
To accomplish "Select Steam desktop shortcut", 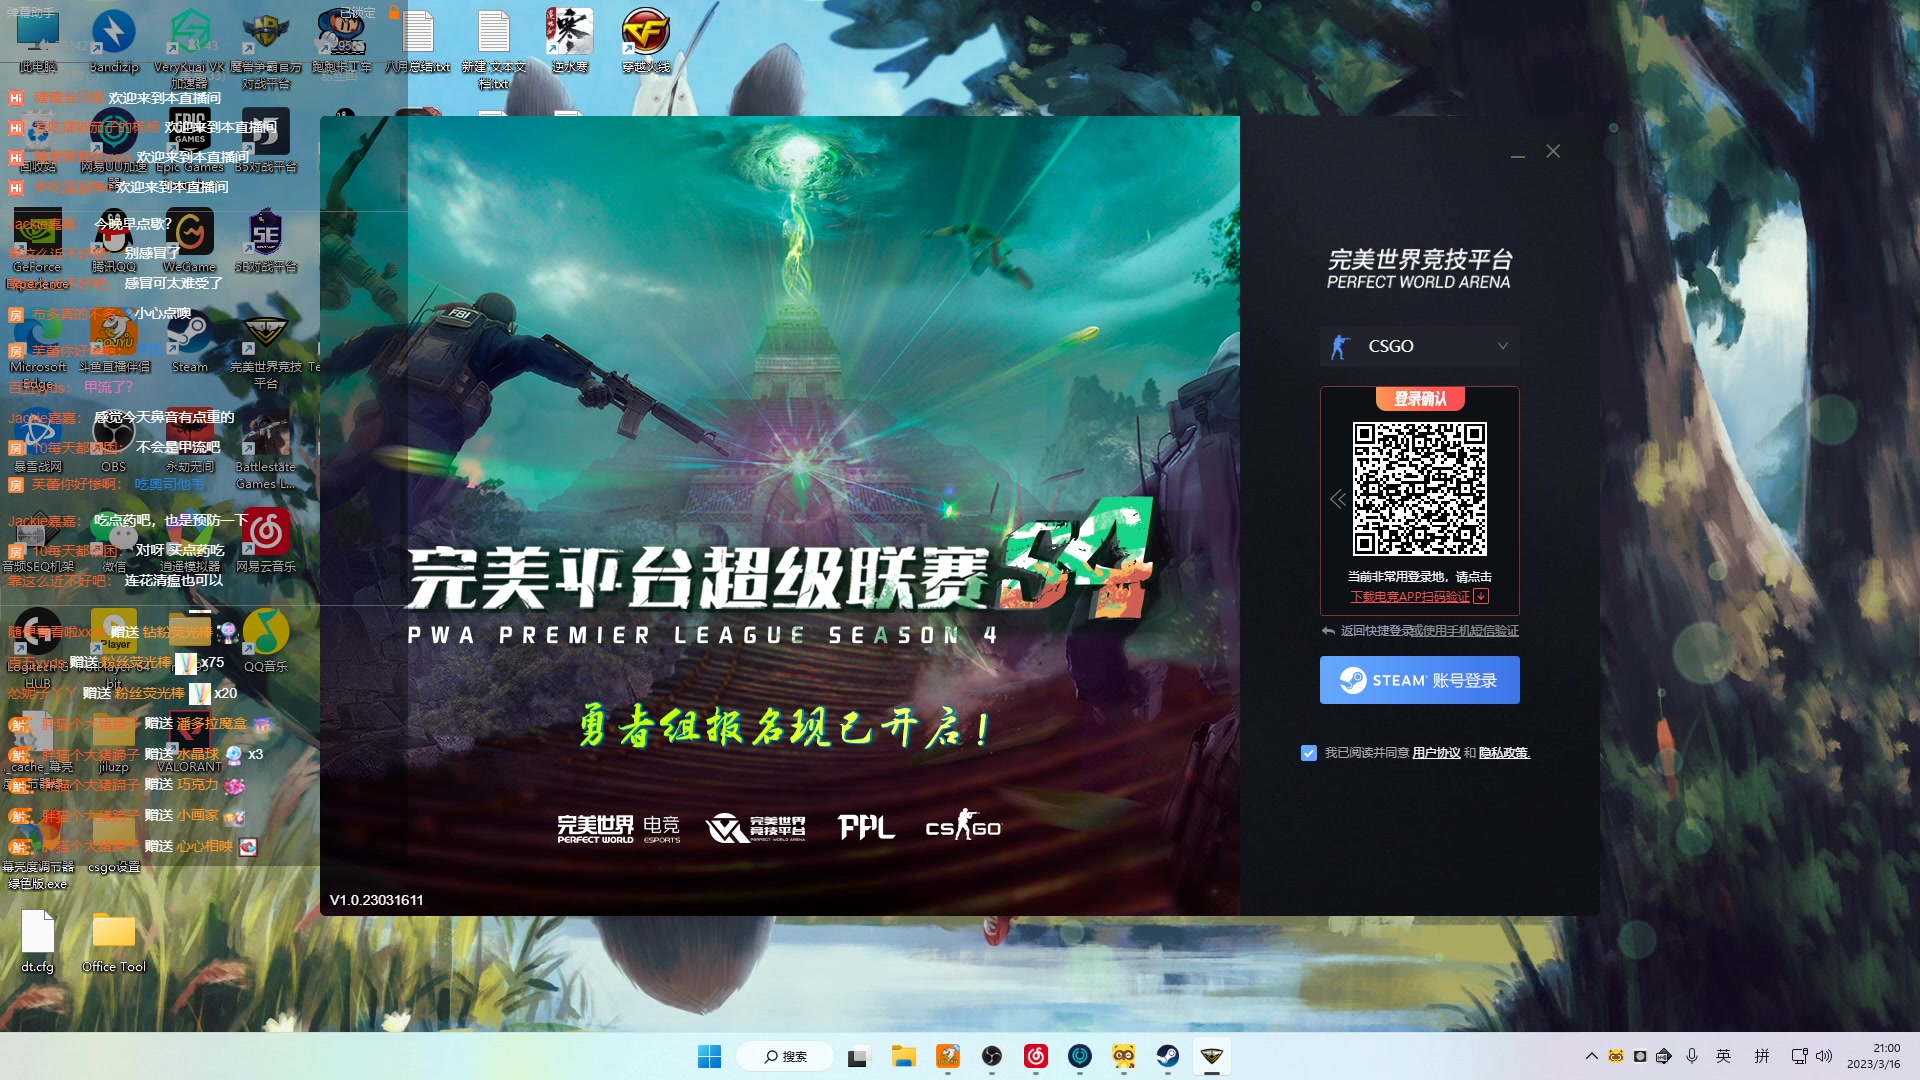I will [x=190, y=342].
